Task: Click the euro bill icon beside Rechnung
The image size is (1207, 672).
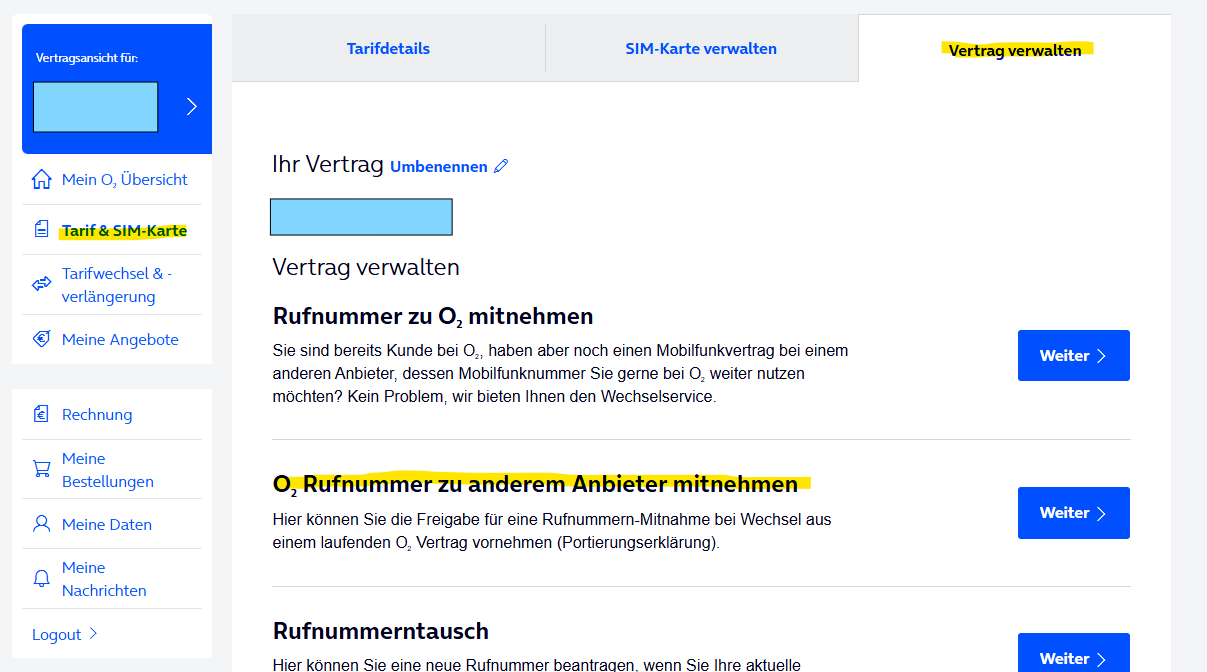Action: (41, 414)
